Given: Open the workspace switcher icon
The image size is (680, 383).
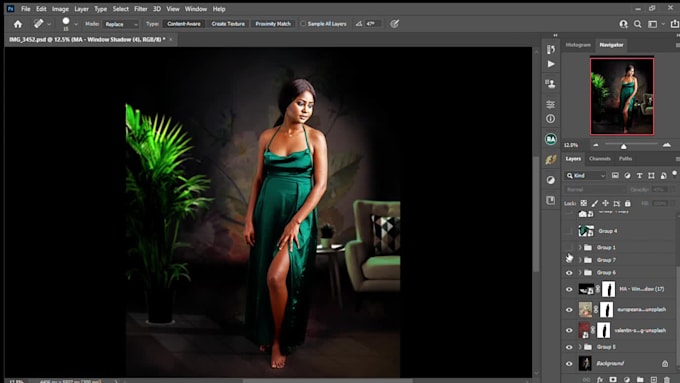Looking at the screenshot, I should pyautogui.click(x=652, y=24).
